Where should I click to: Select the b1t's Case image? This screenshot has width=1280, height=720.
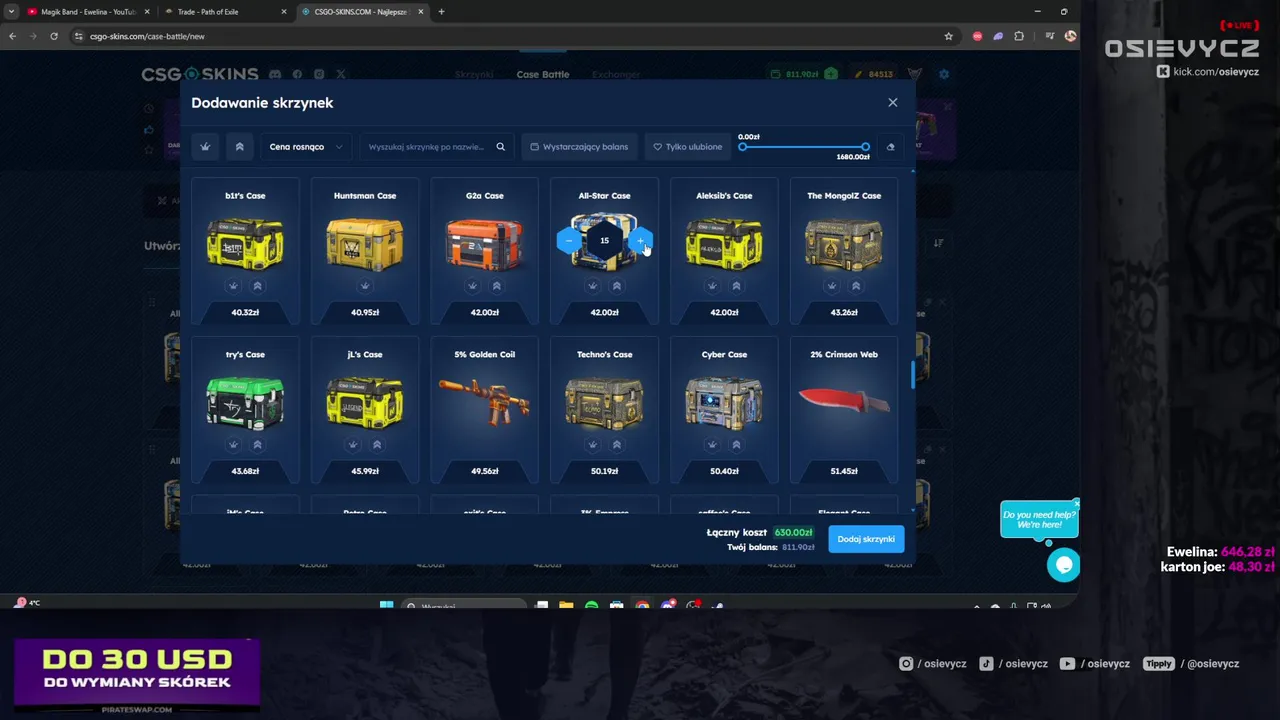pyautogui.click(x=245, y=243)
